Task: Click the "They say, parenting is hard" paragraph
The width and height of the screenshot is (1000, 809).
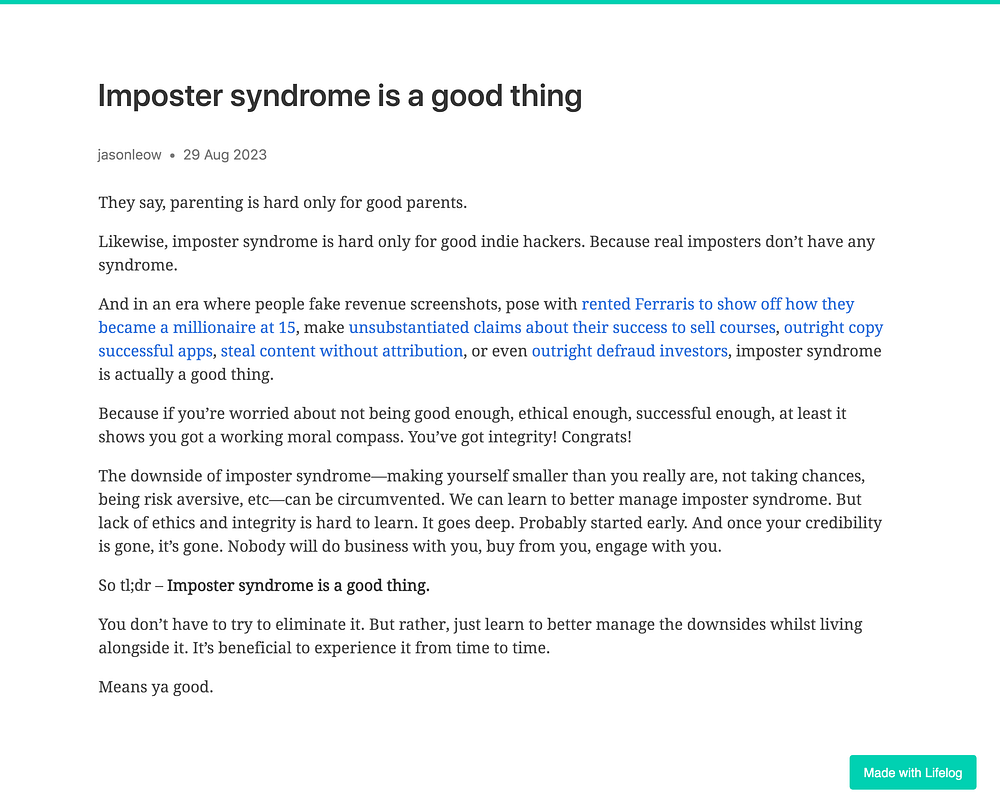Action: pos(283,203)
